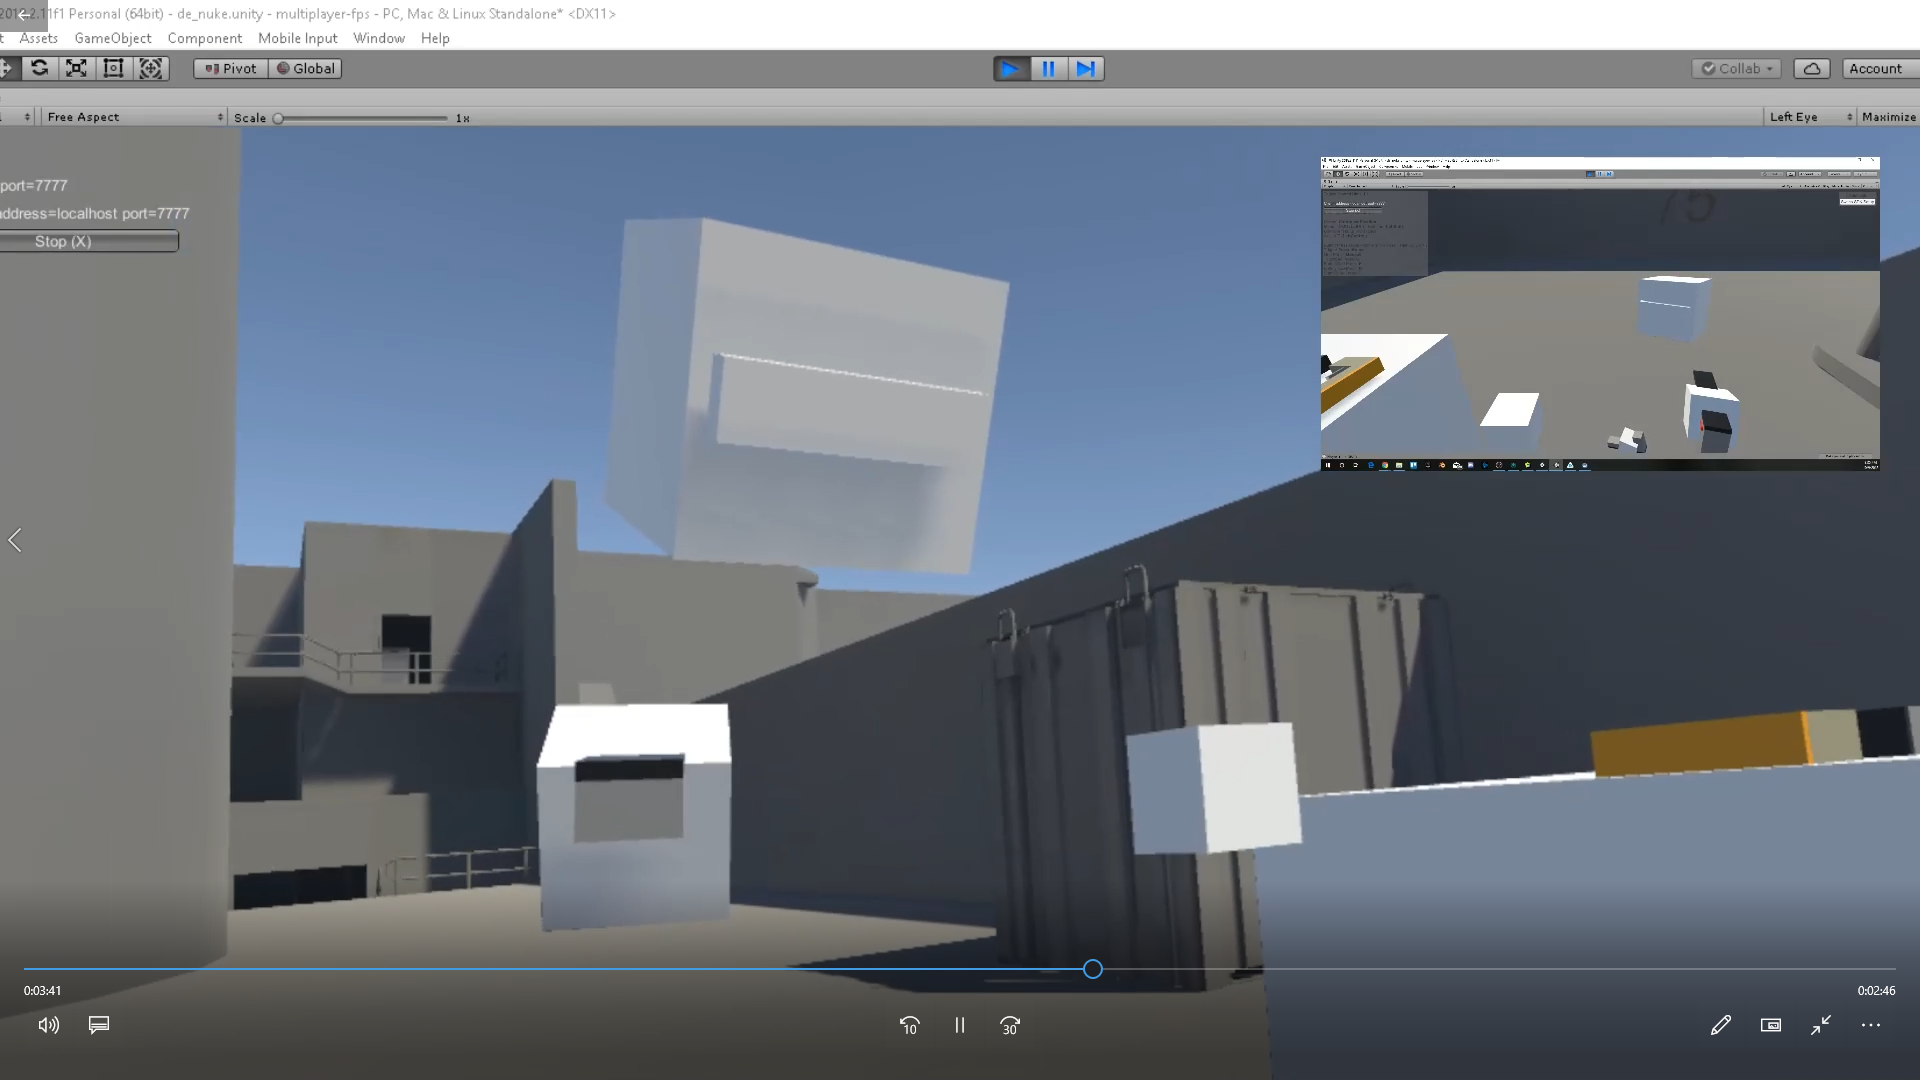Screen dimensions: 1920x1080
Task: Expand the Left Eye dropdown
Action: (1810, 117)
